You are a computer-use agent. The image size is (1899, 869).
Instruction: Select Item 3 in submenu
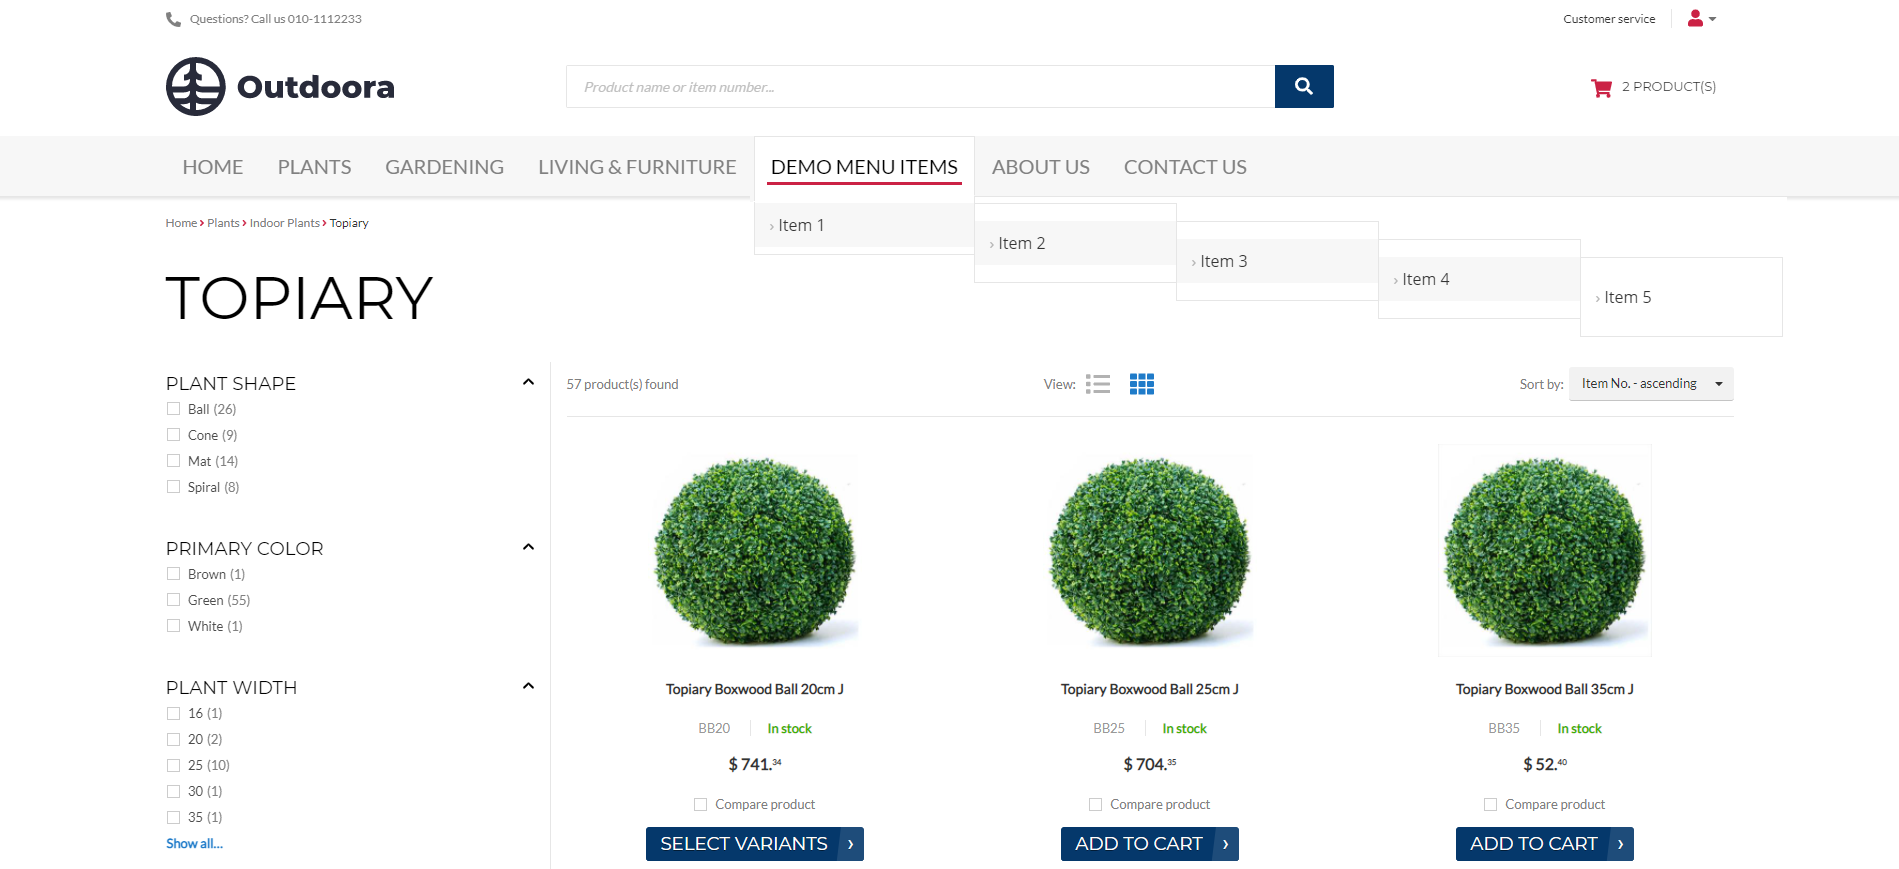(1277, 261)
